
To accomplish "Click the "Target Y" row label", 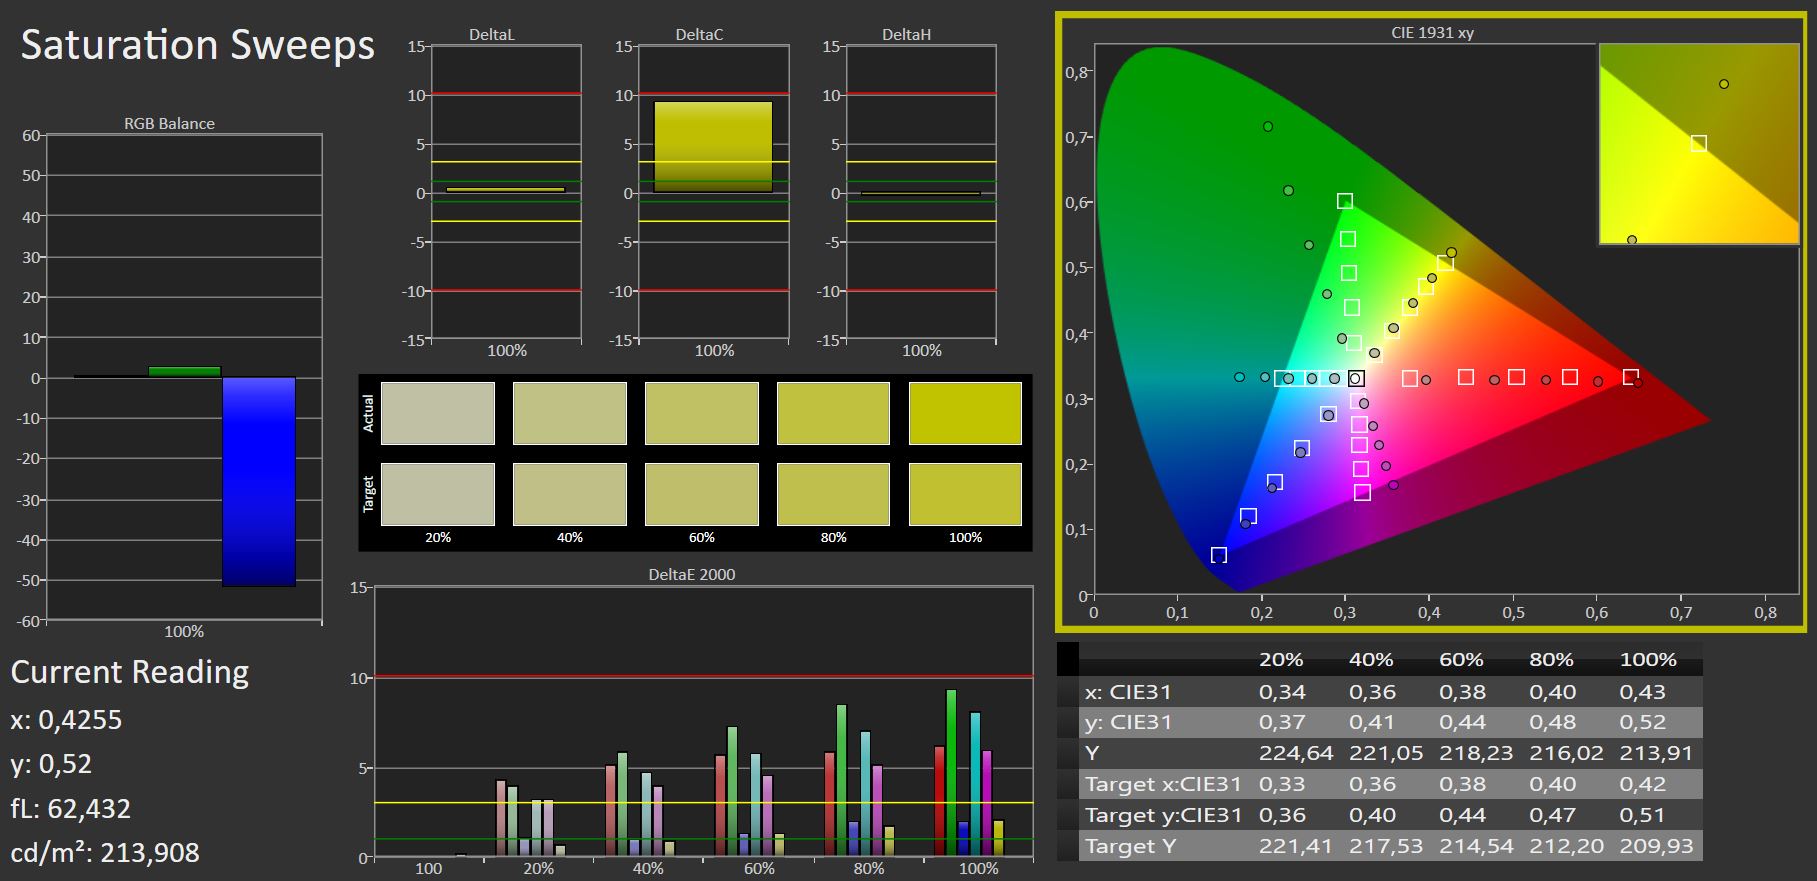I will click(1127, 846).
